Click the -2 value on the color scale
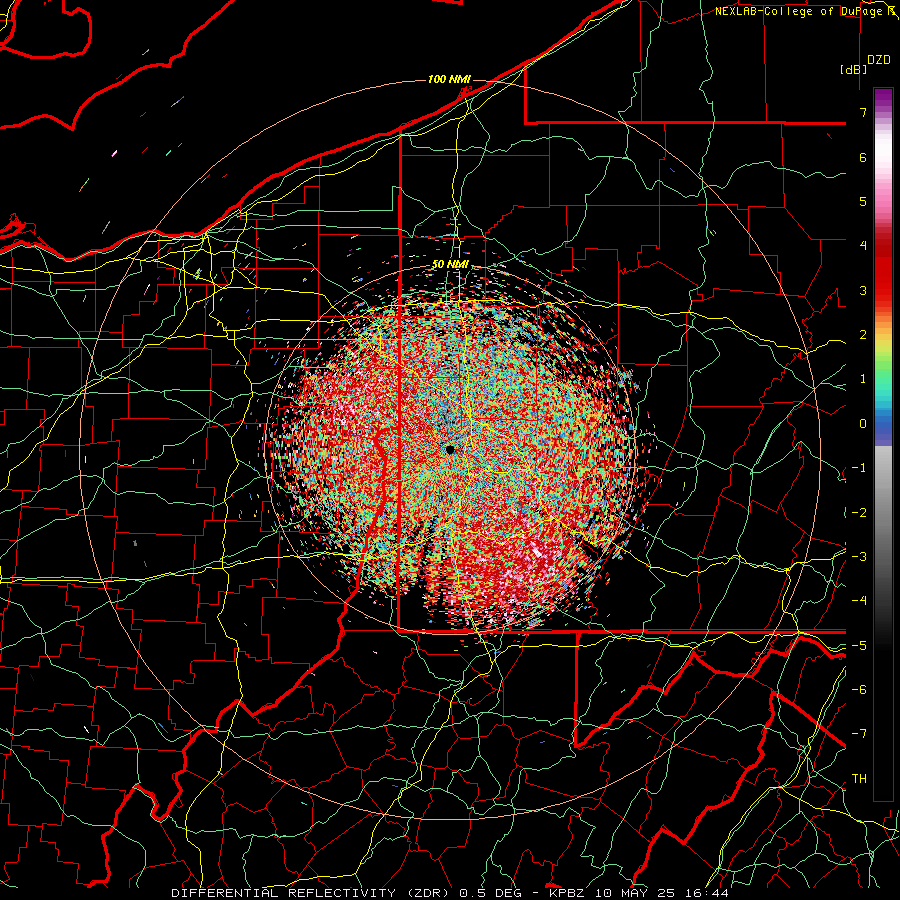The height and width of the screenshot is (900, 900). coord(859,513)
